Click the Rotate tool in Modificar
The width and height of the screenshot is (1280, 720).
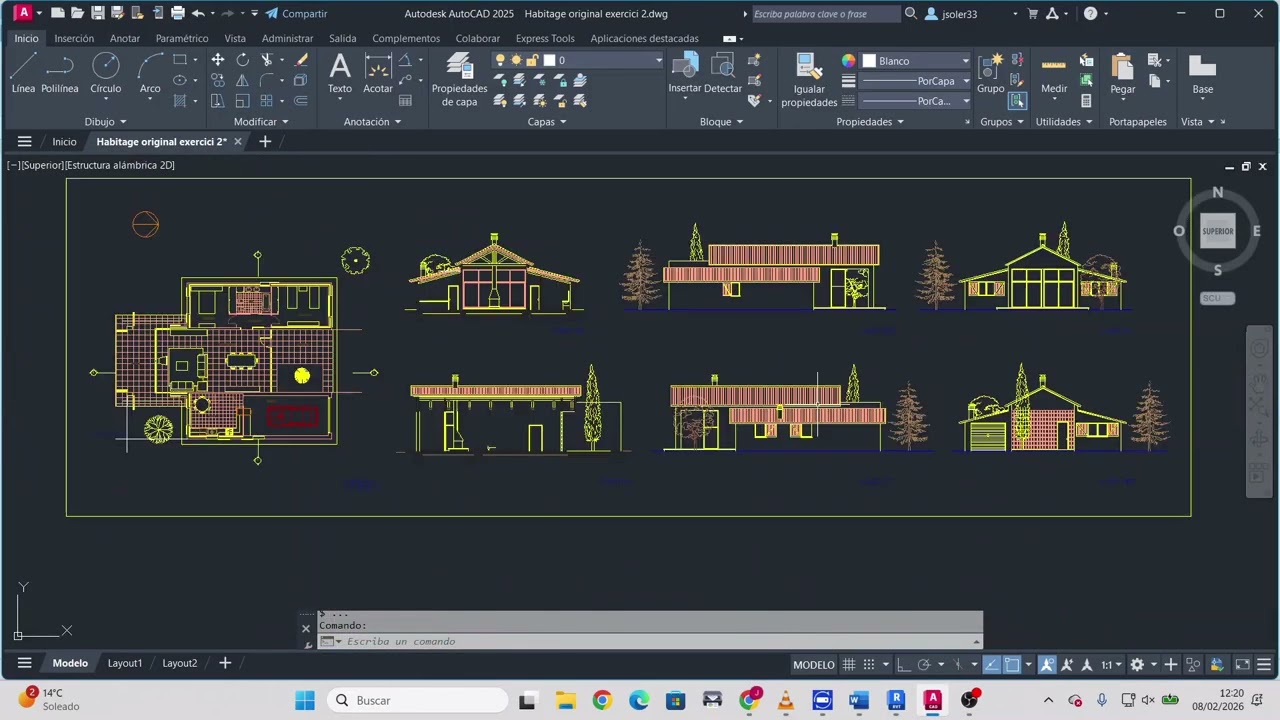pos(242,60)
